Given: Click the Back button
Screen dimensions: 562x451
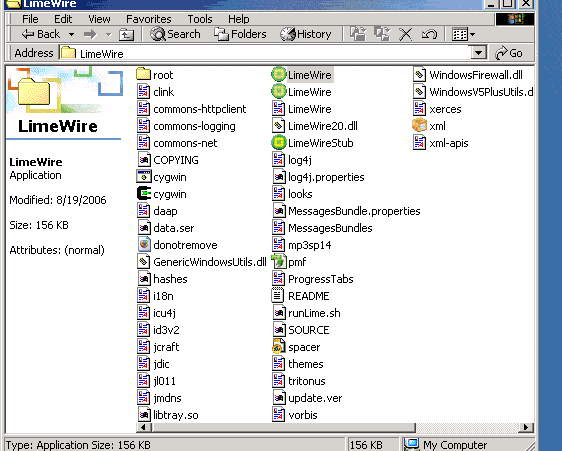Looking at the screenshot, I should [41, 34].
